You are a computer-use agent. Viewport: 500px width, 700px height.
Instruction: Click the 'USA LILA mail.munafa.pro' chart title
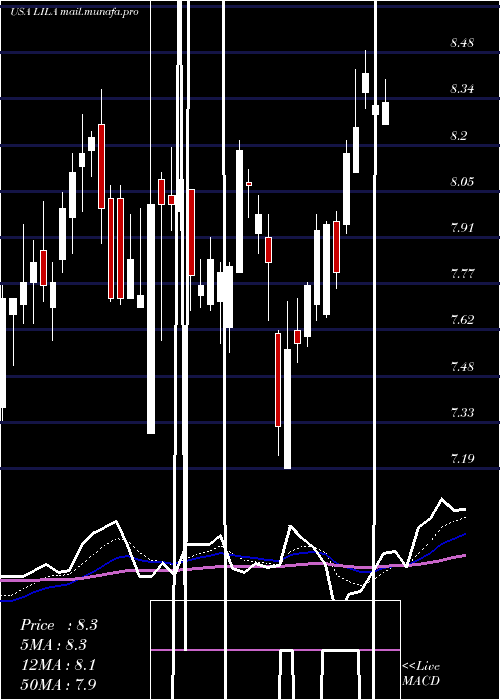74,12
